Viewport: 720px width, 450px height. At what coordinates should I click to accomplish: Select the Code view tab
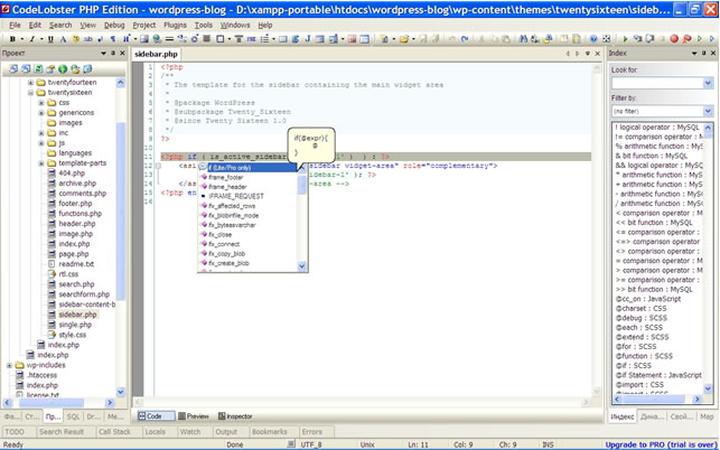click(156, 416)
